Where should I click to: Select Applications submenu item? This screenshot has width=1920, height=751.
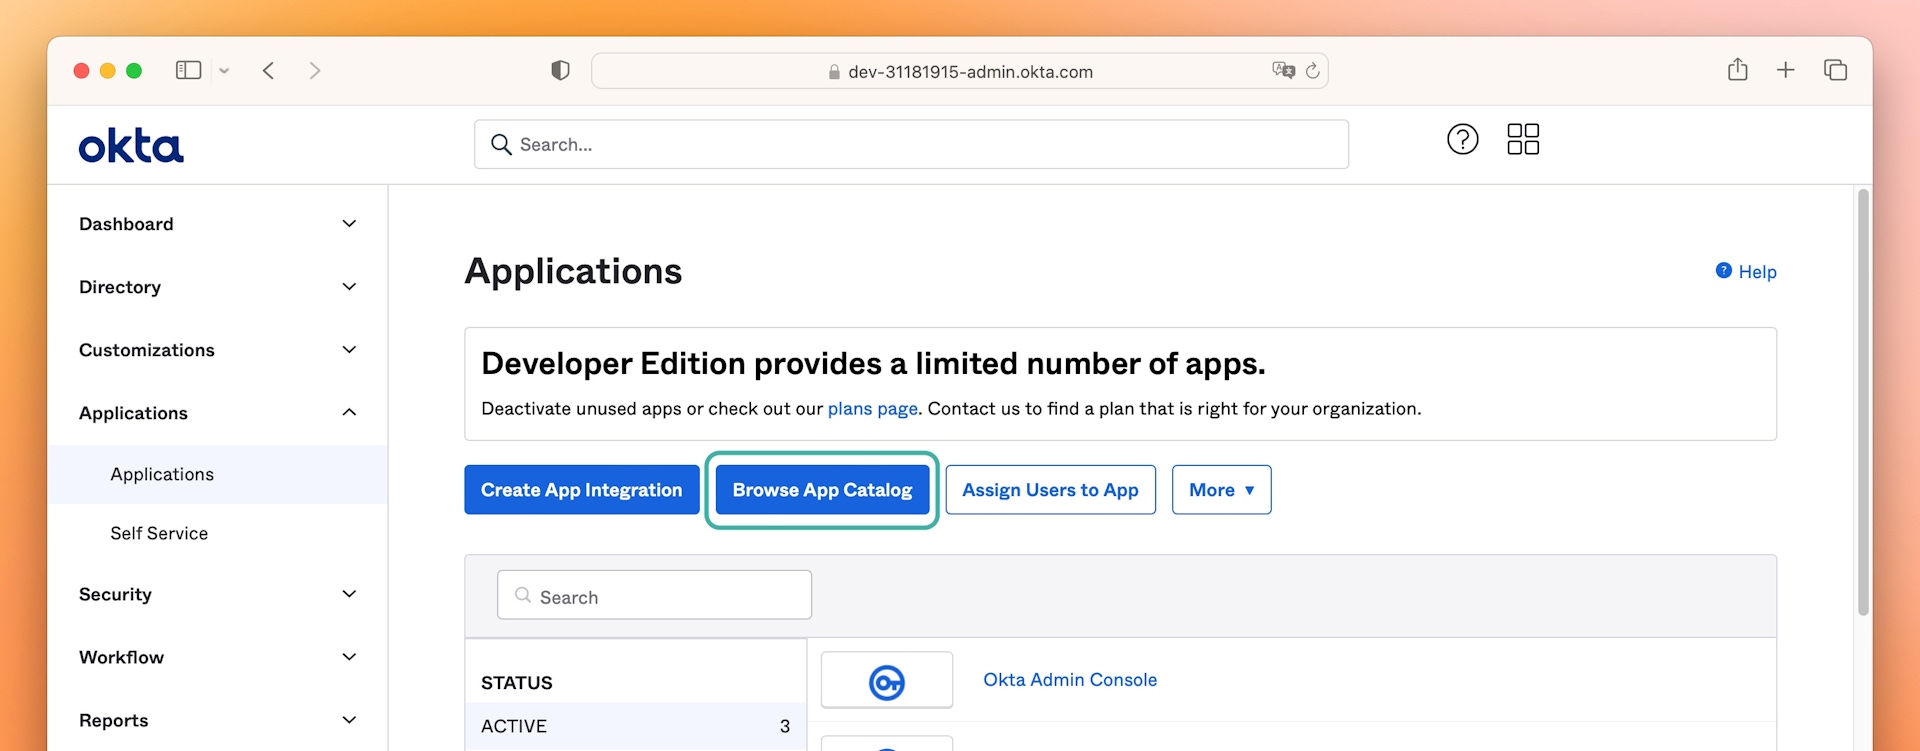click(218, 474)
